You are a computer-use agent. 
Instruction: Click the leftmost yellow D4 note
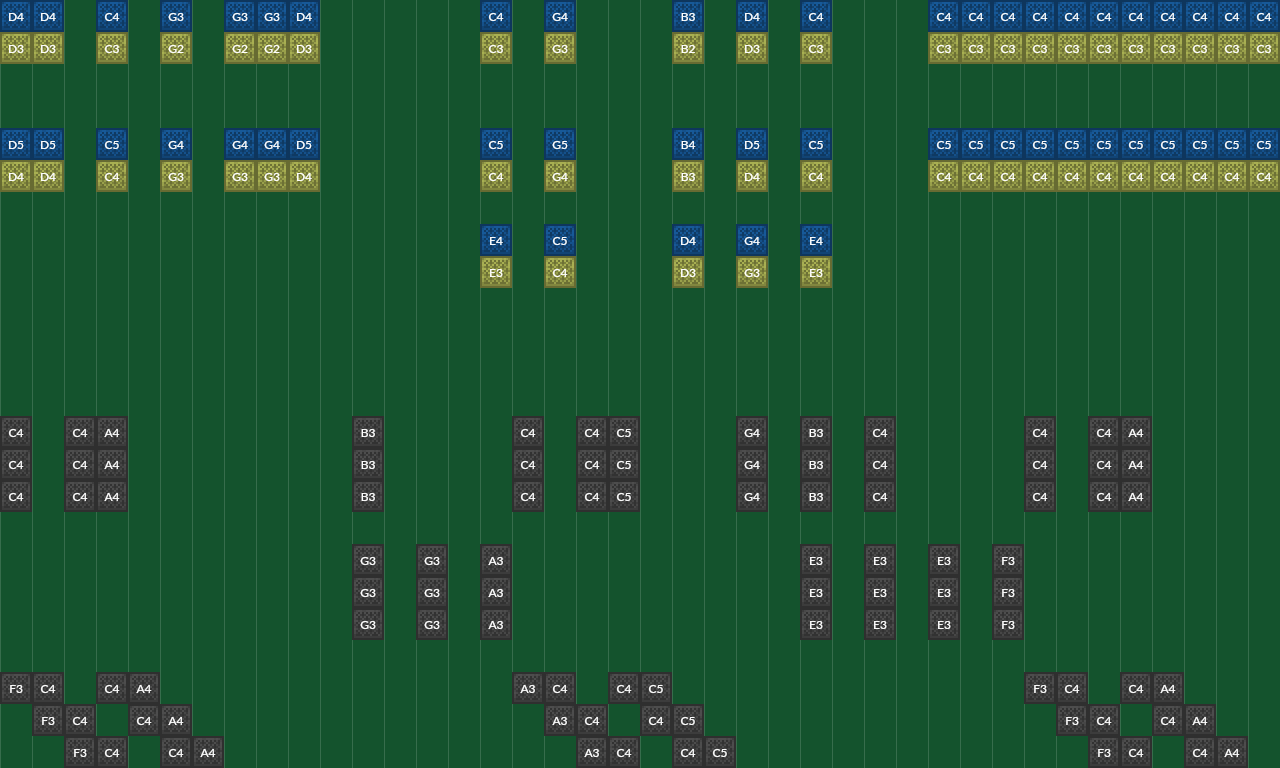tap(16, 176)
